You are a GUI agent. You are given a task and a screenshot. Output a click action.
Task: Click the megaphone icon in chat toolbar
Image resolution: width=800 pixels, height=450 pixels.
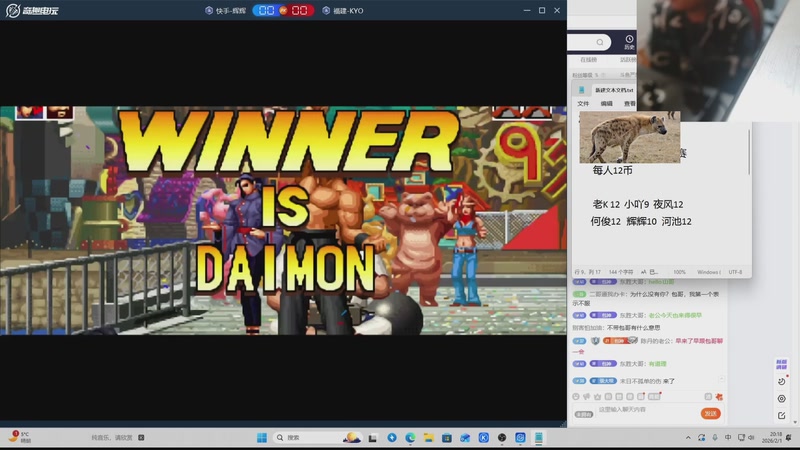(x=587, y=396)
